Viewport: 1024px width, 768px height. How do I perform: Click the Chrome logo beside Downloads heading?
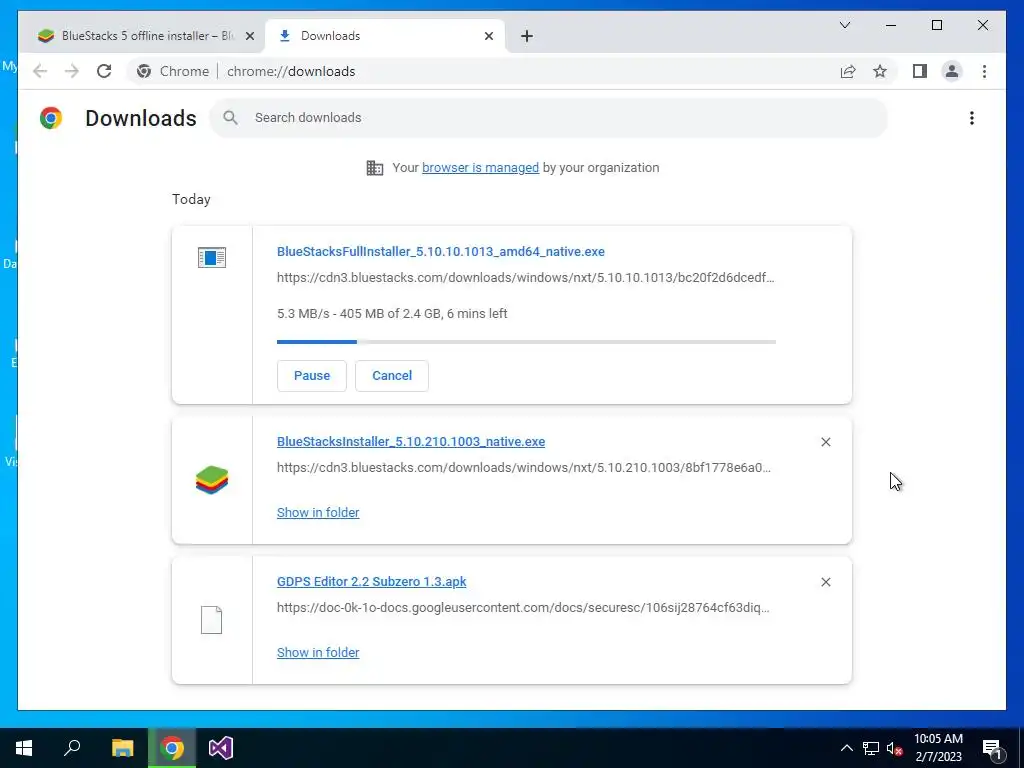click(51, 118)
